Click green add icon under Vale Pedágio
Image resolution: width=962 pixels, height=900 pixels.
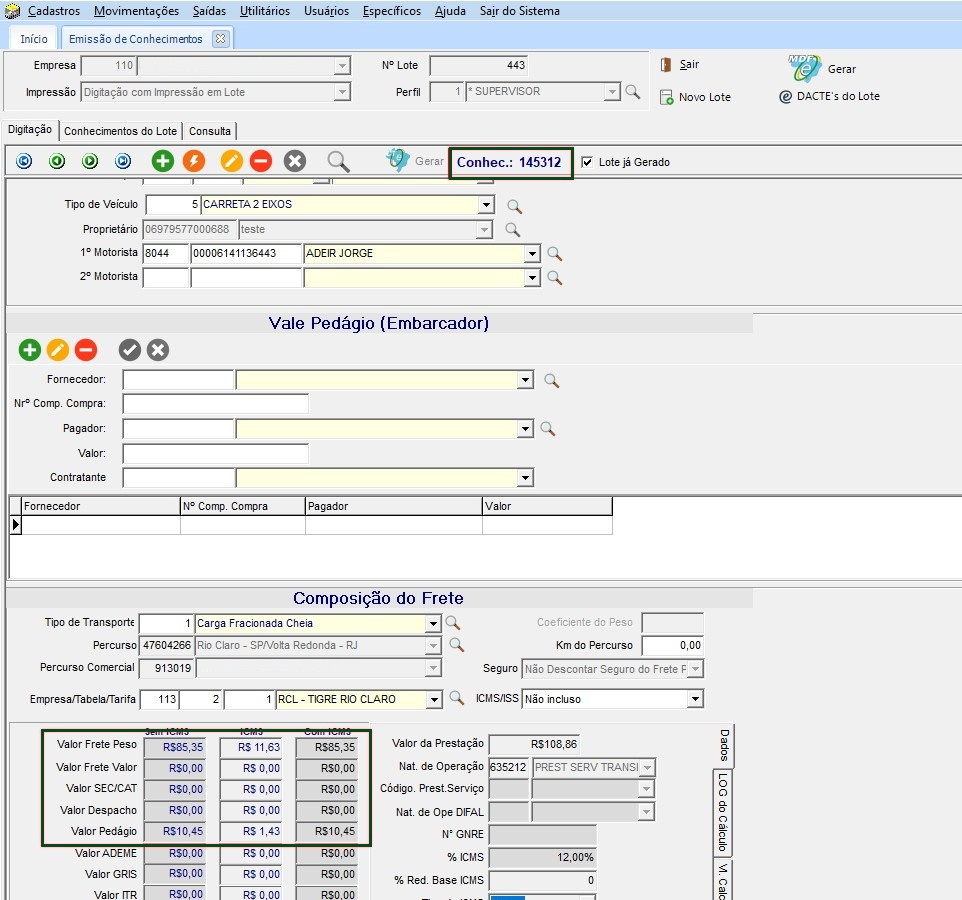[29, 350]
